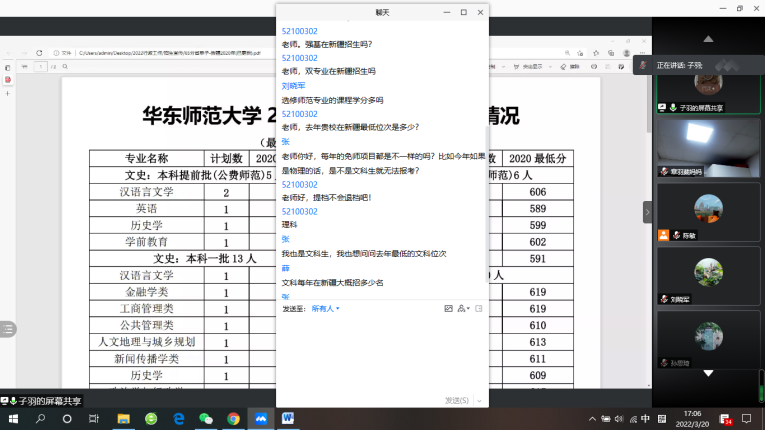Insert an image in chat window
The image size is (765, 430).
click(x=448, y=308)
